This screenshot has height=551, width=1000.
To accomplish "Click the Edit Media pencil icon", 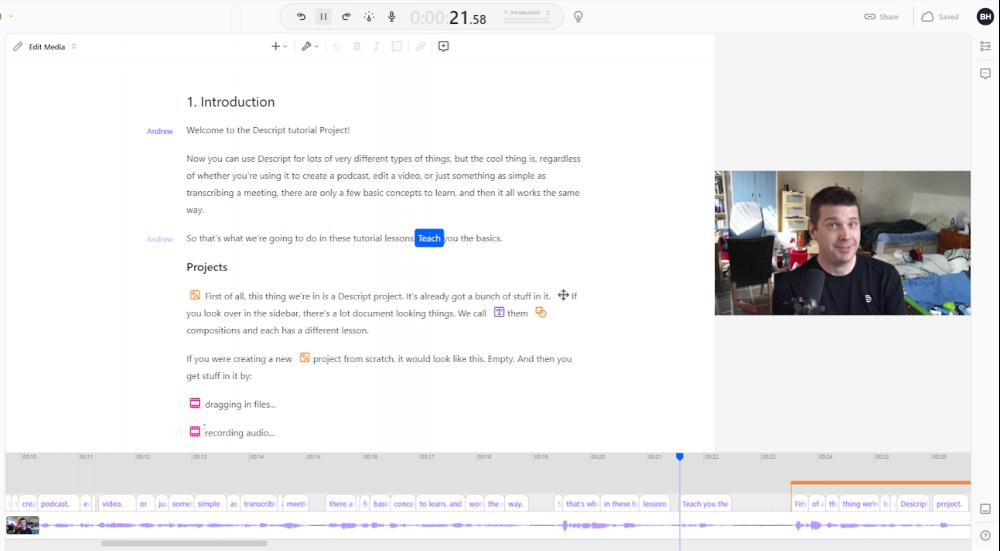I will click(x=18, y=47).
